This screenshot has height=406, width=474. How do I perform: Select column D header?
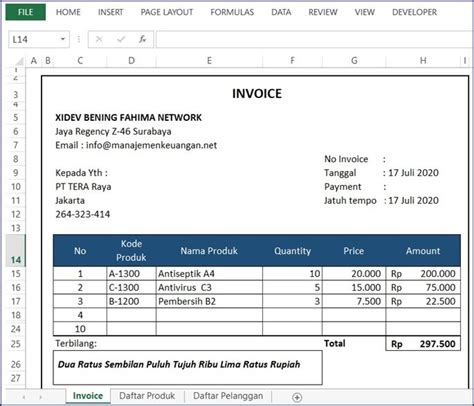pos(131,61)
